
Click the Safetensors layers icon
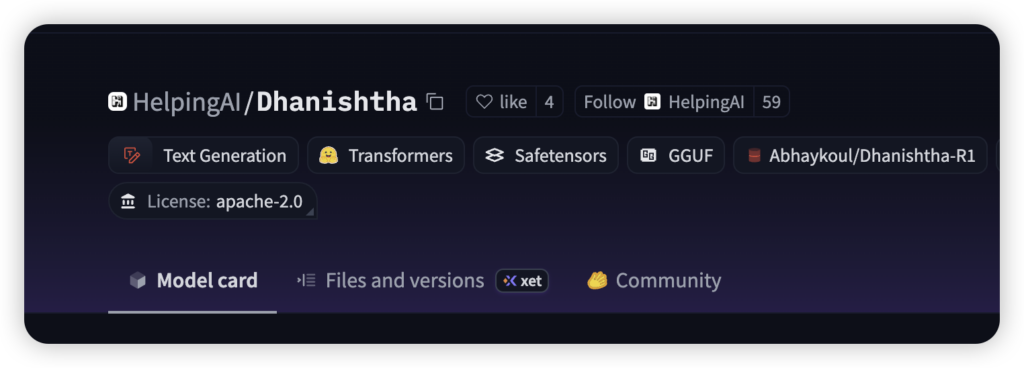494,155
